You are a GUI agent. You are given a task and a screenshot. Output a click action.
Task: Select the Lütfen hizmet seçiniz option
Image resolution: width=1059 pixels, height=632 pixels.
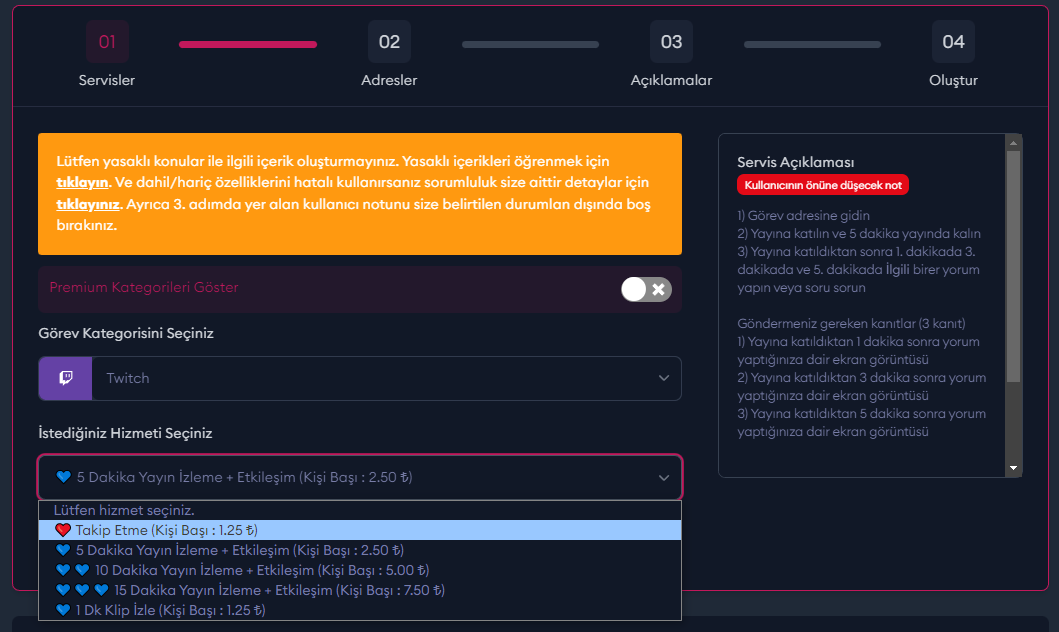coord(360,510)
